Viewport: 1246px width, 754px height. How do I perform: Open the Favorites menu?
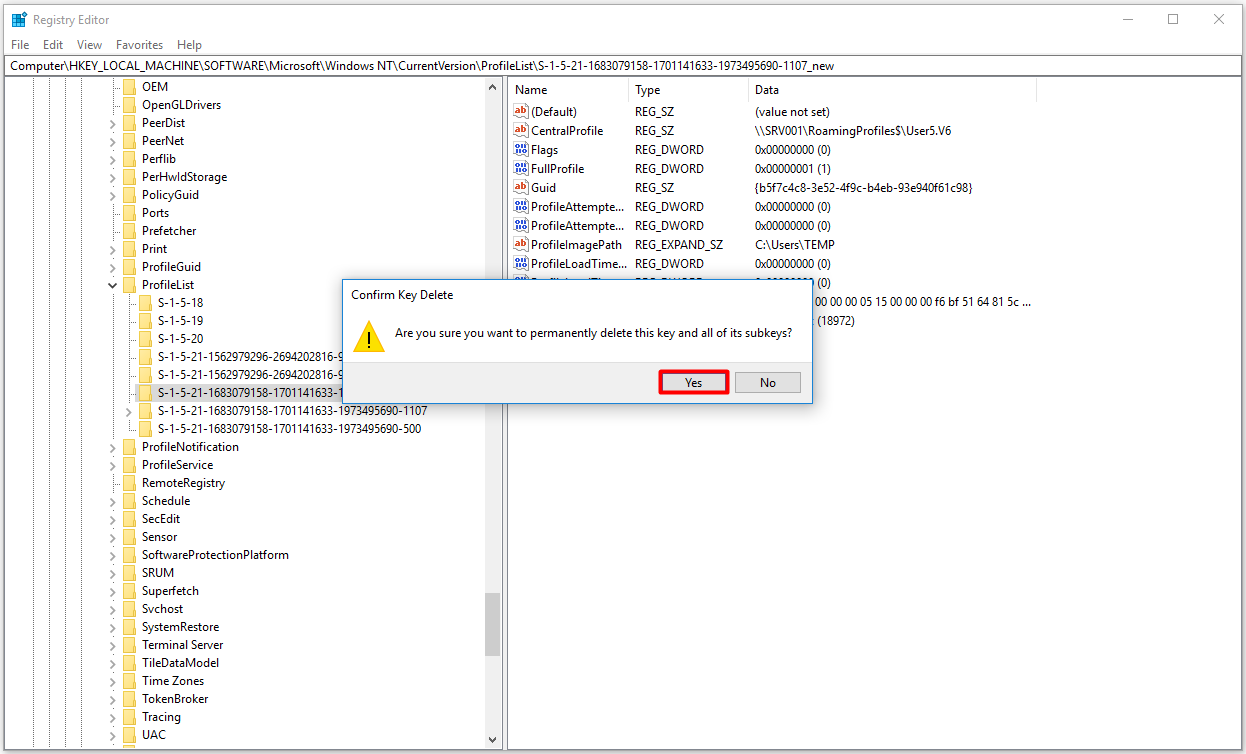click(139, 45)
